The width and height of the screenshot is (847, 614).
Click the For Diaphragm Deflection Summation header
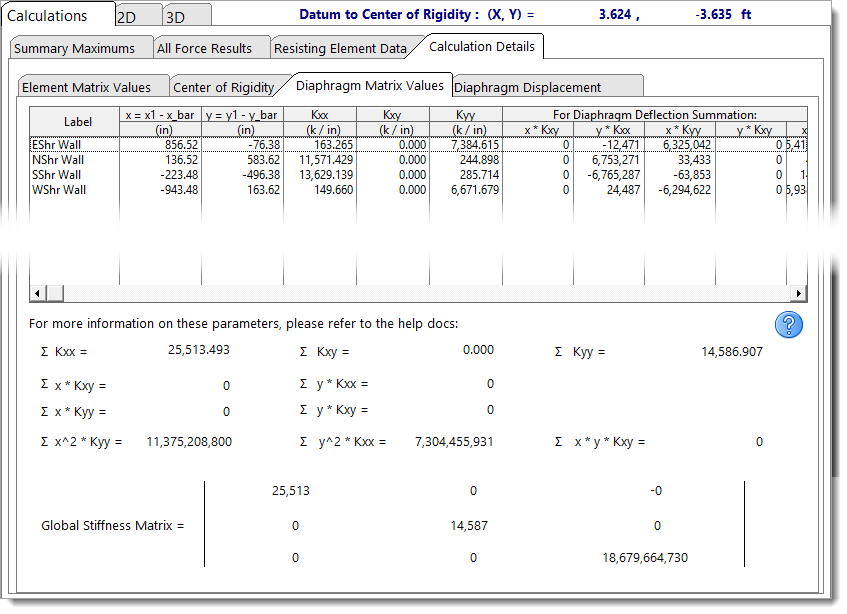point(655,114)
